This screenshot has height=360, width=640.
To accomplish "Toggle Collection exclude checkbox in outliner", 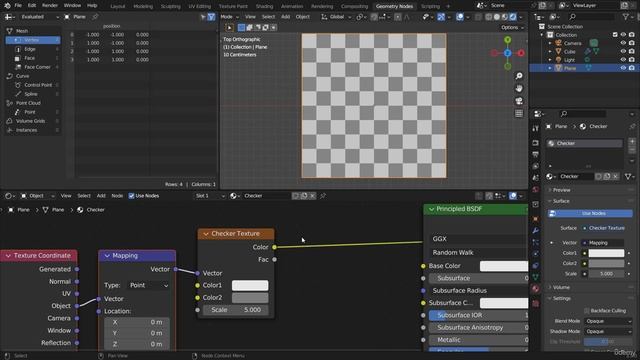I will tap(615, 35).
